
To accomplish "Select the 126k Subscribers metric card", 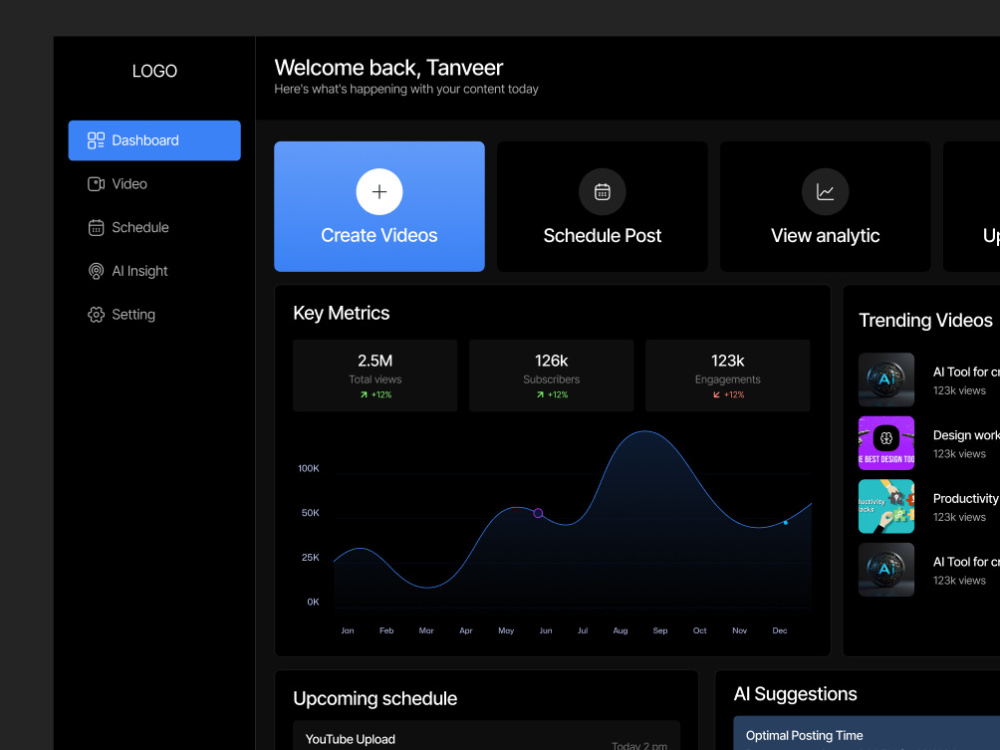I will 552,376.
